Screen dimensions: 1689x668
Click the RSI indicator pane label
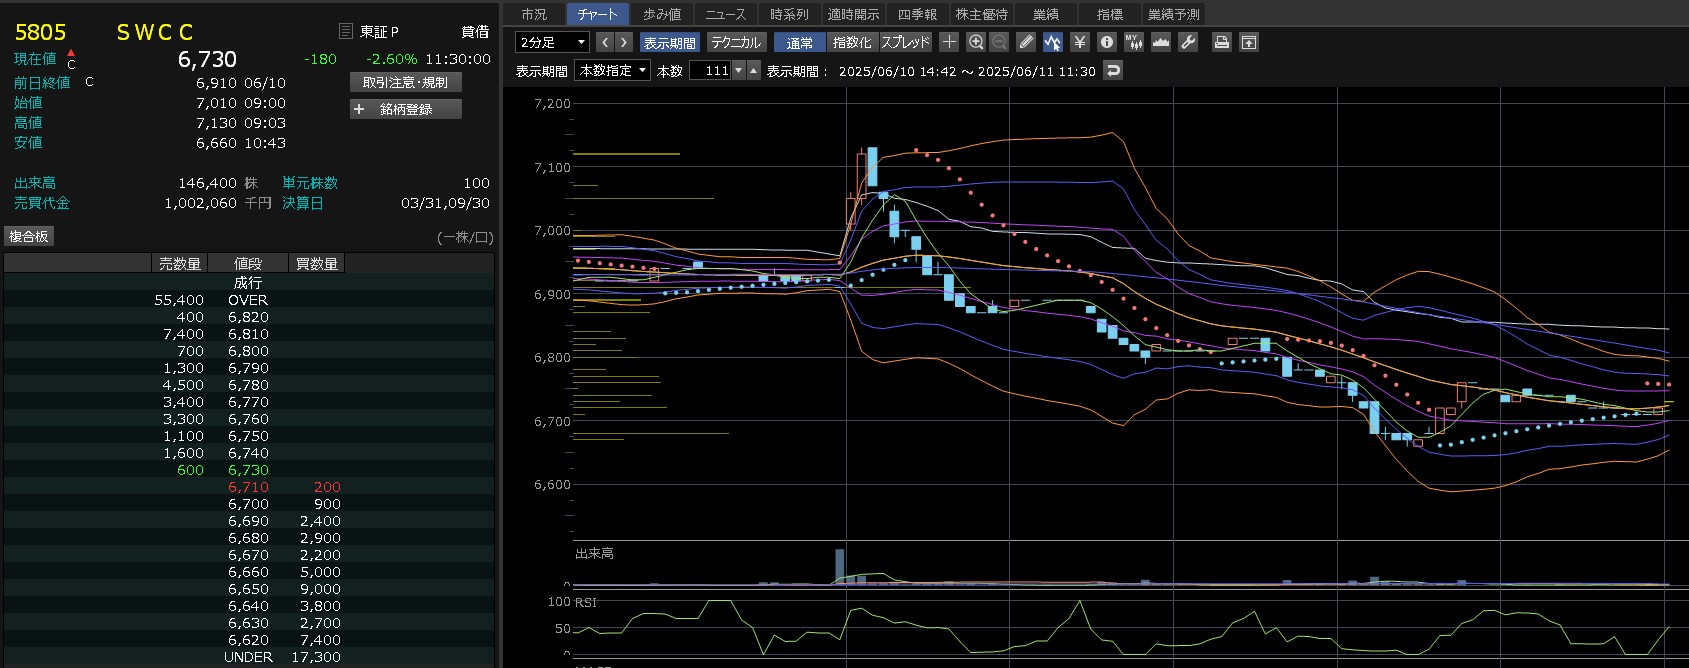tap(585, 602)
